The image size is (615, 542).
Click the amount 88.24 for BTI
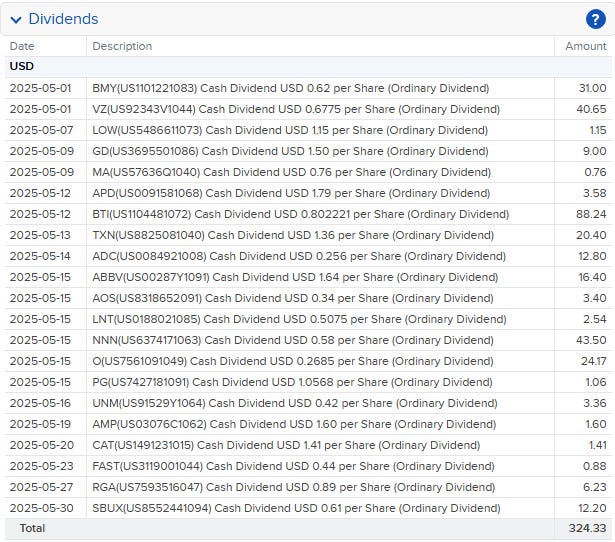[591, 214]
